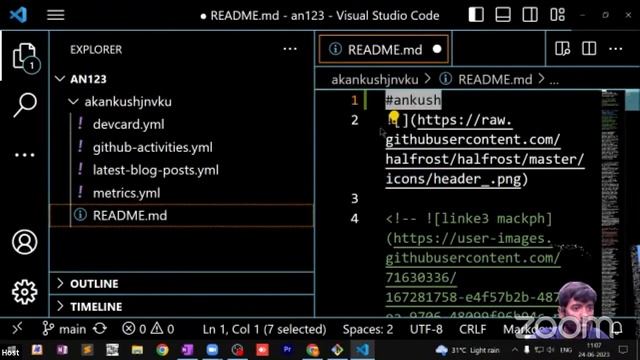The width and height of the screenshot is (640, 360).
Task: Open editor More Actions menu
Action: click(616, 49)
